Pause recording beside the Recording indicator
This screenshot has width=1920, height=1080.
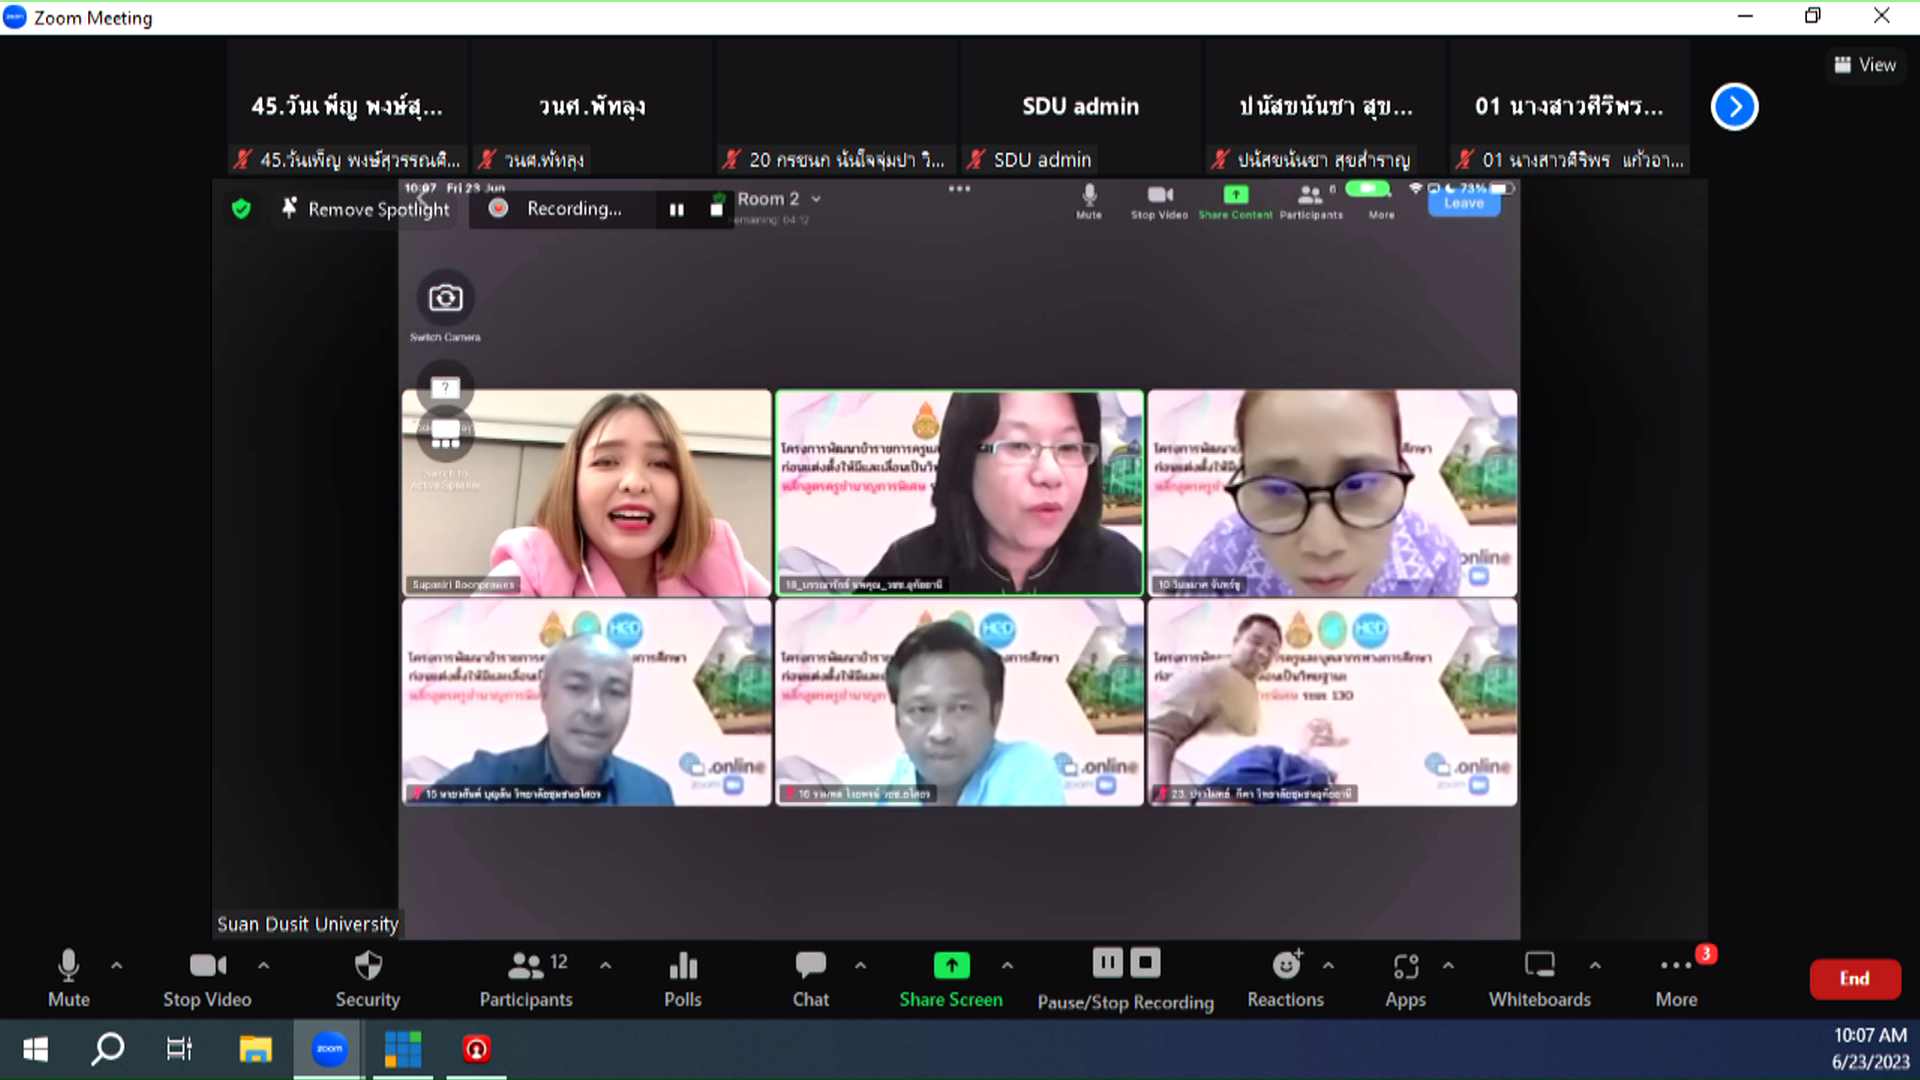point(677,209)
